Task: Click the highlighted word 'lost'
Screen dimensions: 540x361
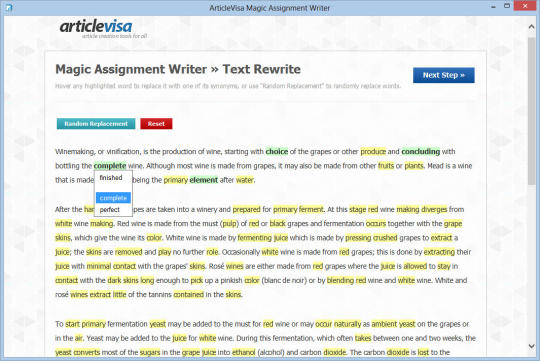Action: [x=423, y=352]
